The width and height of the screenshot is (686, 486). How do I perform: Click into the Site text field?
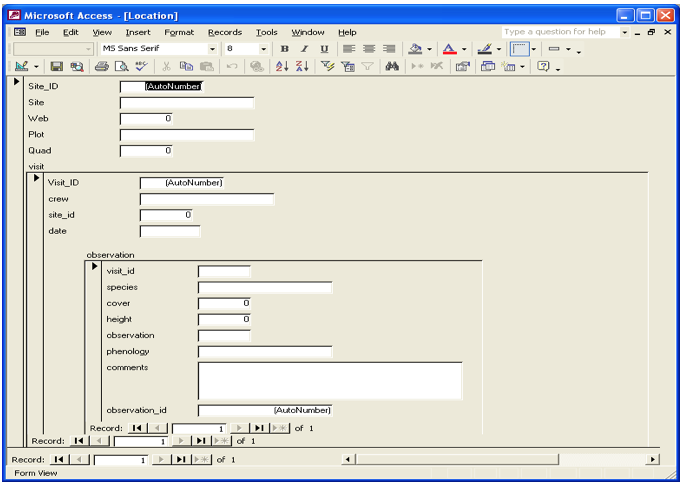tap(187, 103)
